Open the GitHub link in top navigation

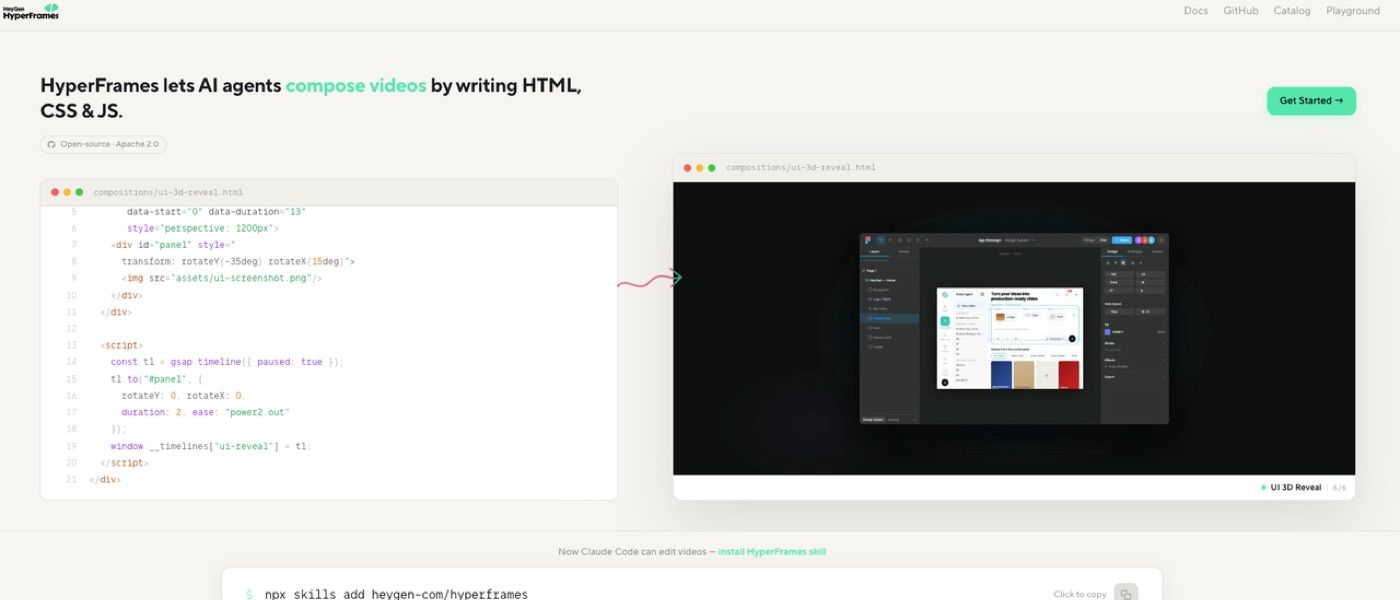(x=1241, y=11)
